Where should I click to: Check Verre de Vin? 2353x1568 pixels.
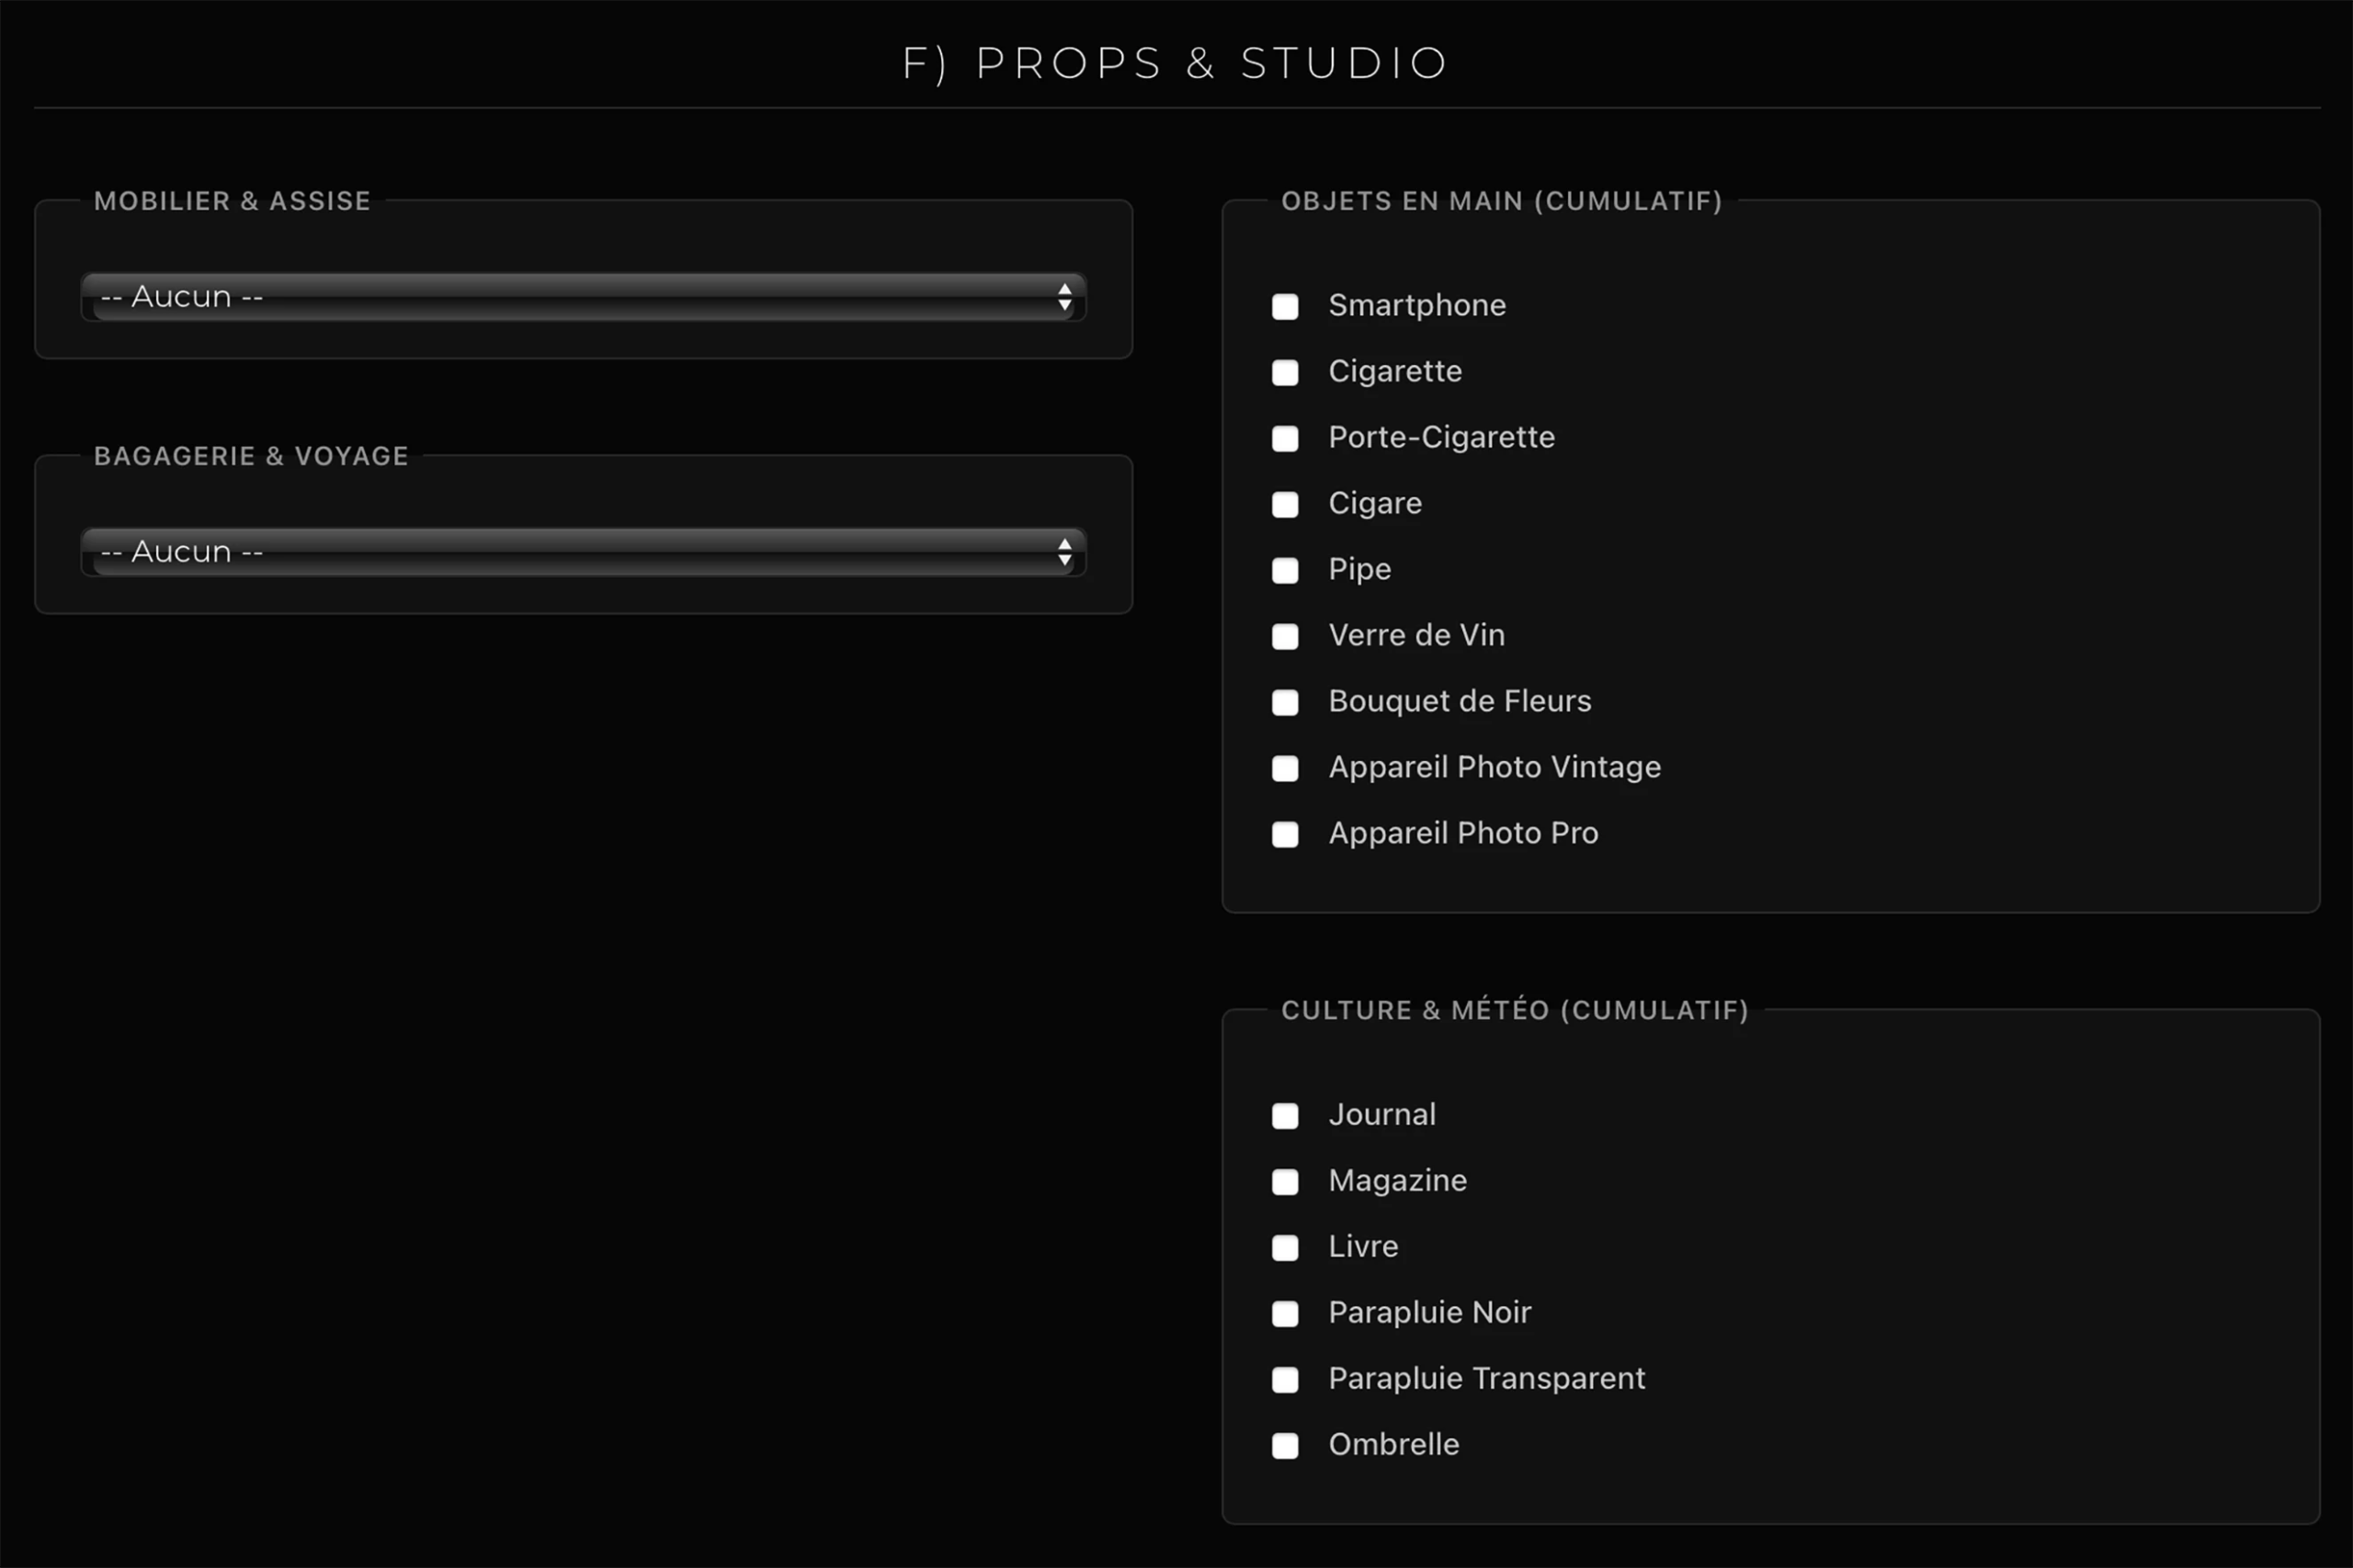click(1284, 637)
